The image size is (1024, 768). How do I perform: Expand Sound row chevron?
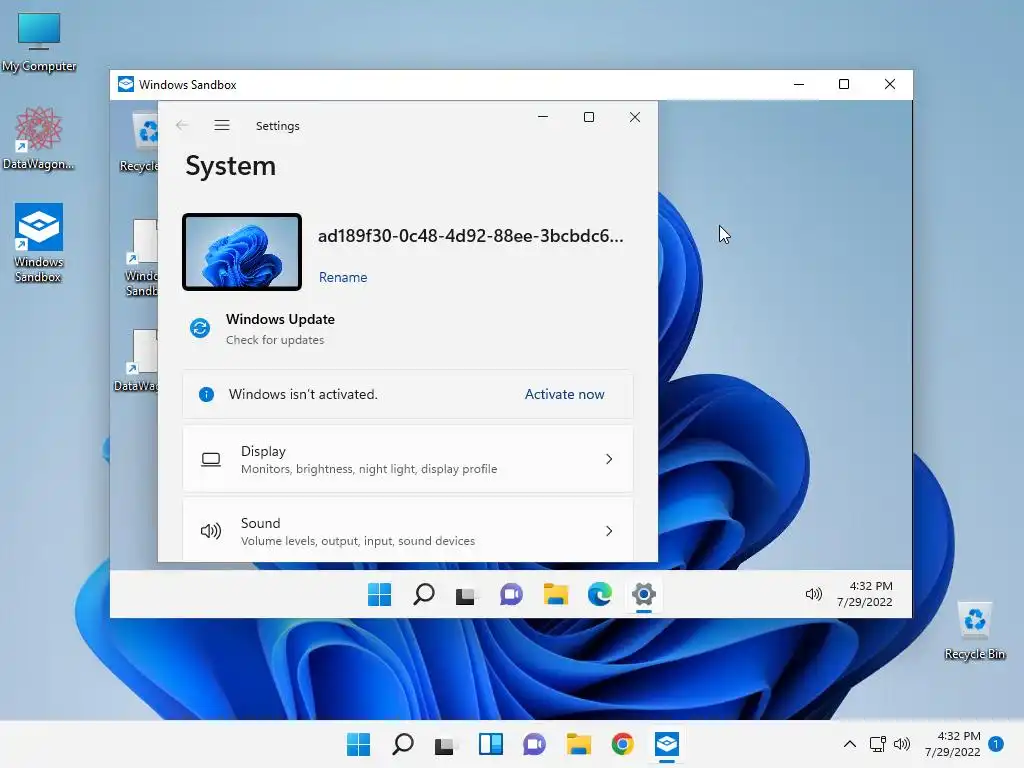[609, 531]
